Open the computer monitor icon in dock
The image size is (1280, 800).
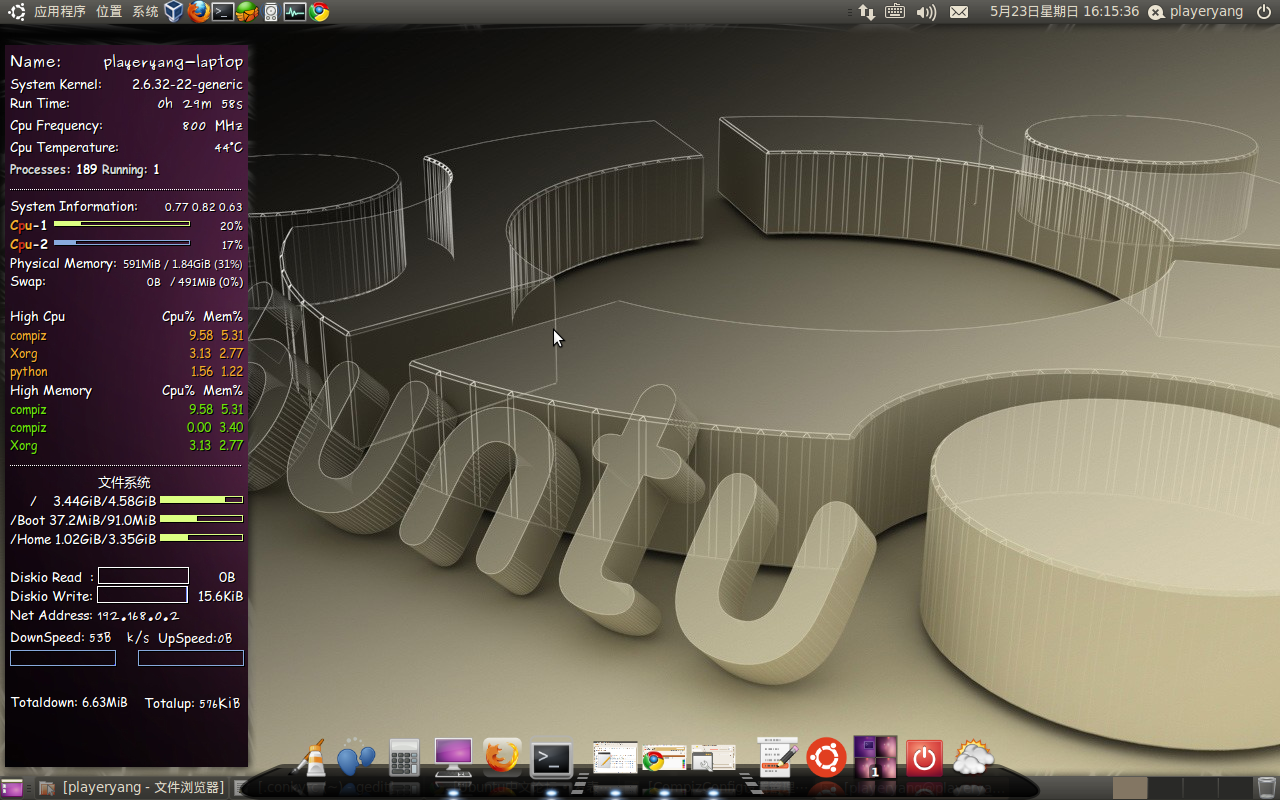click(x=453, y=757)
